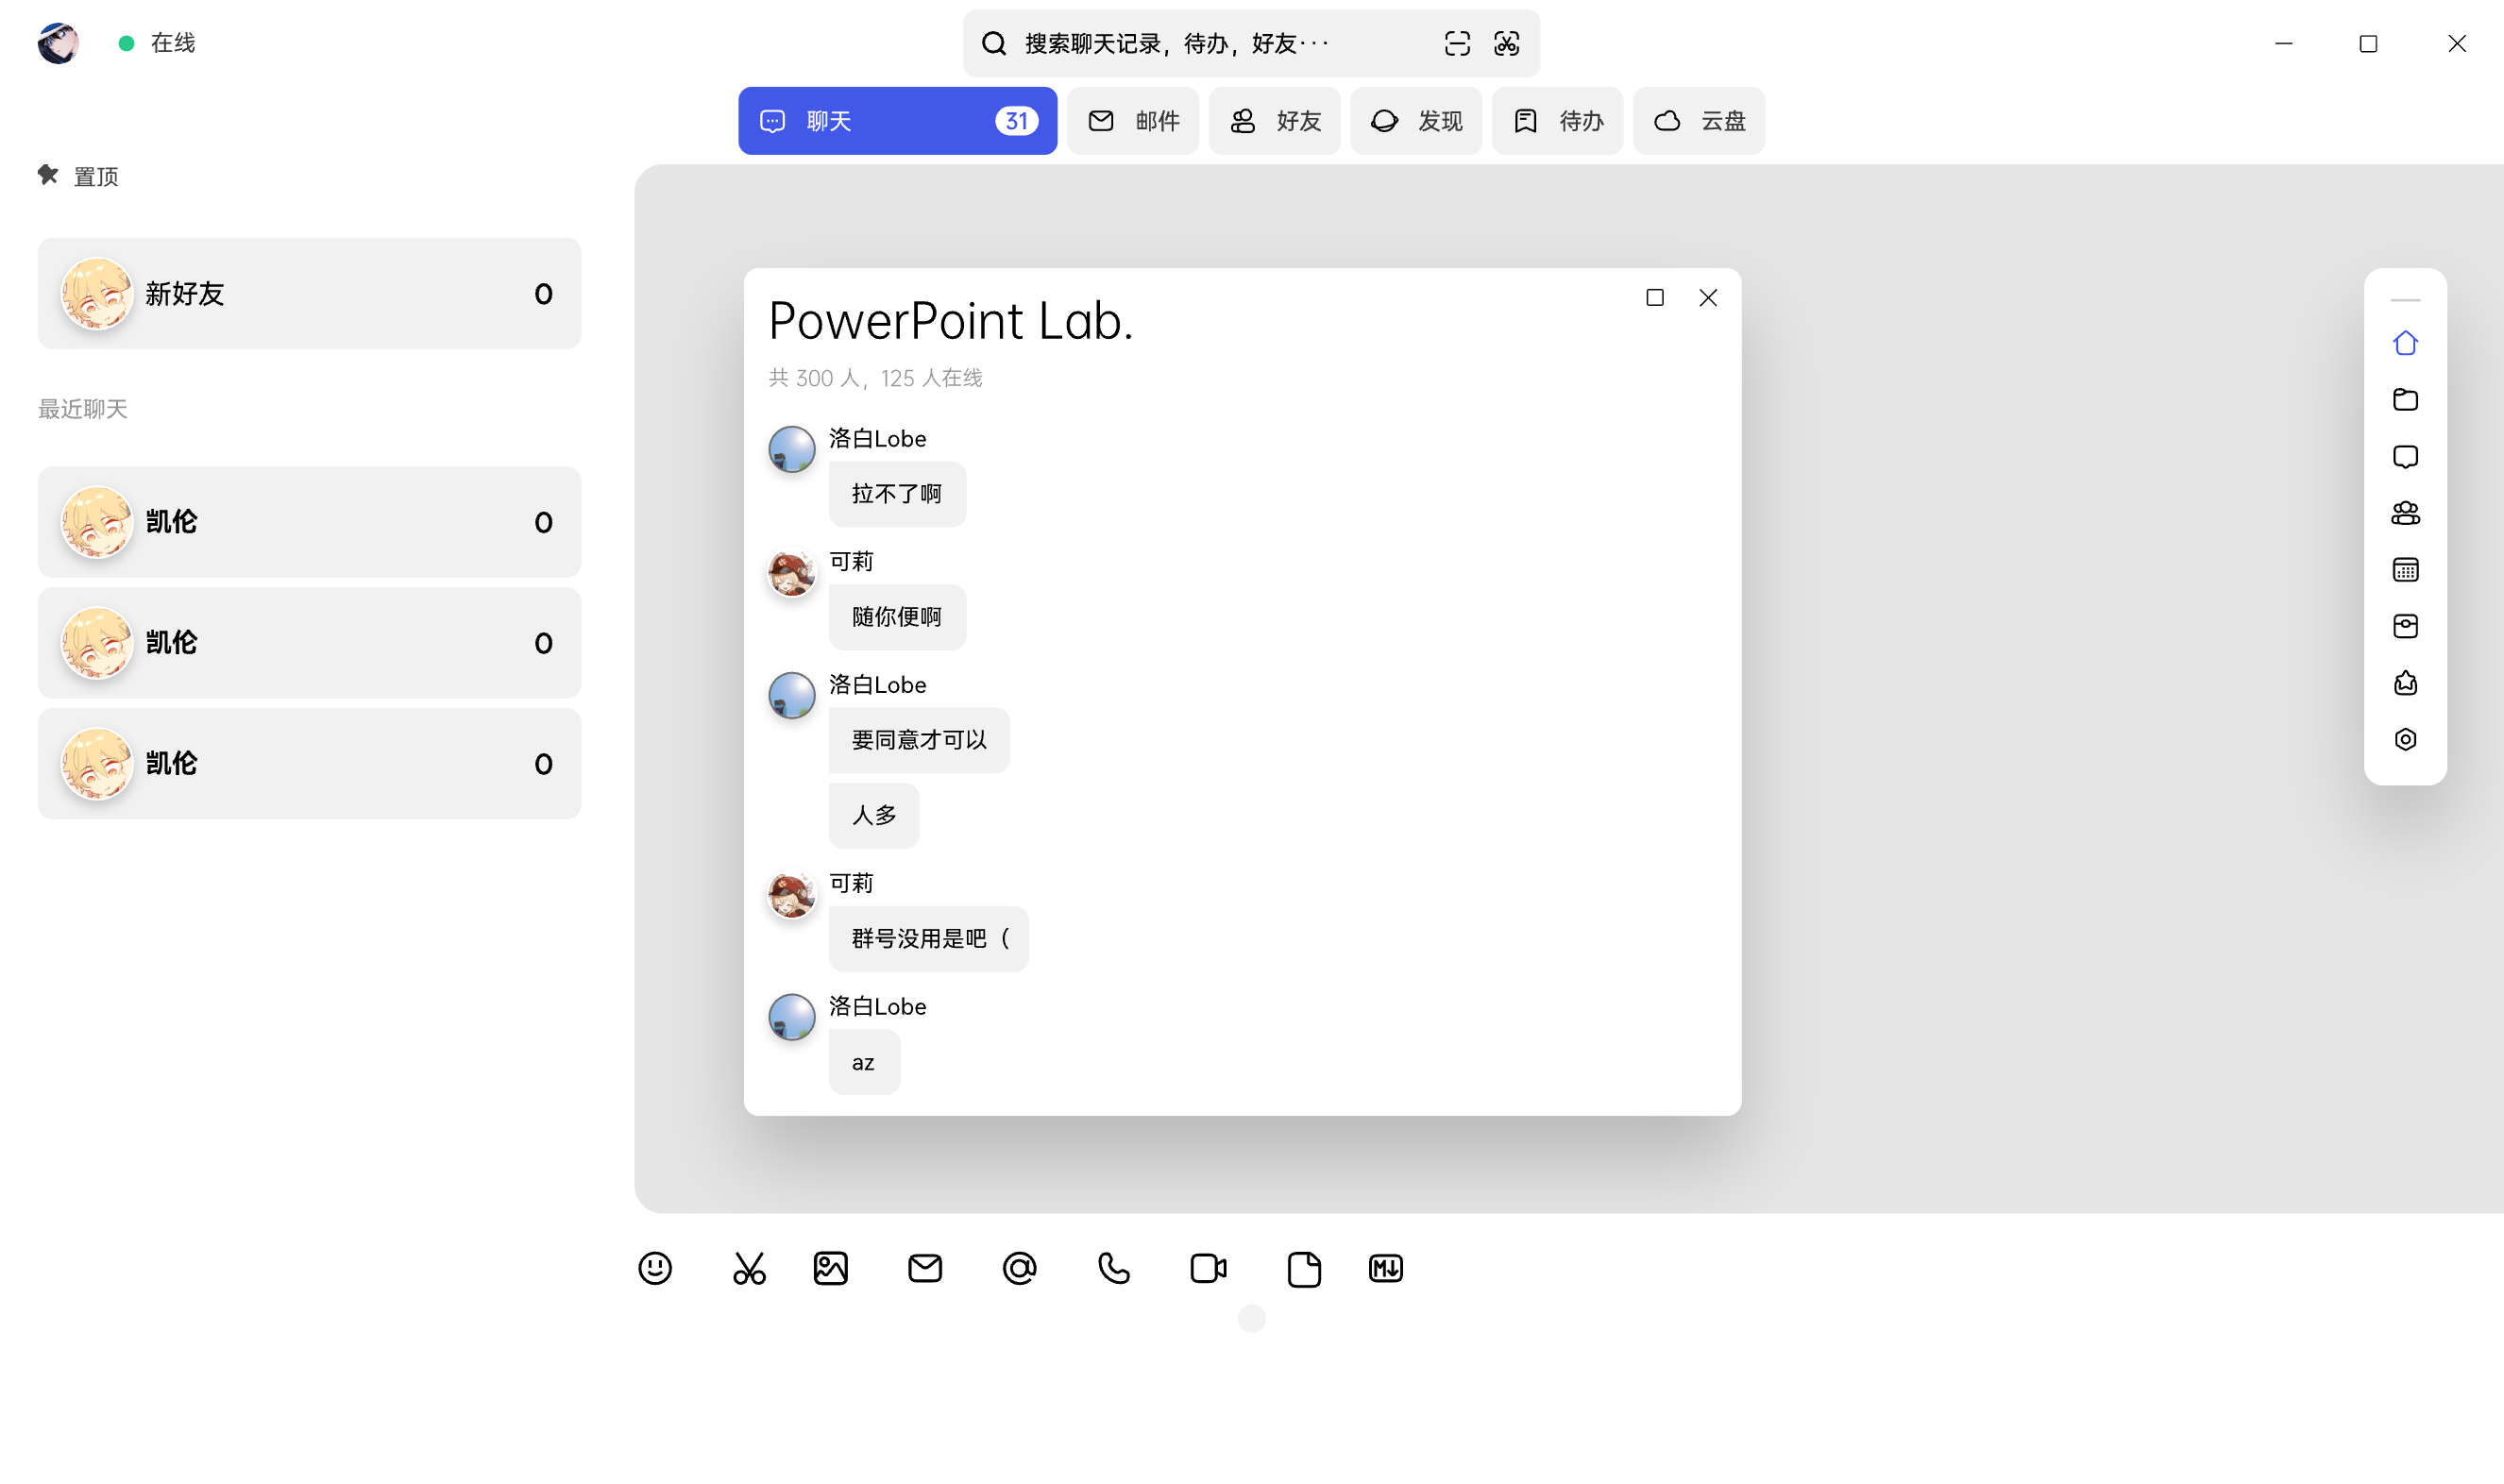Click the scissors screenshot icon
The height and width of the screenshot is (1484, 2504).
[x=749, y=1268]
